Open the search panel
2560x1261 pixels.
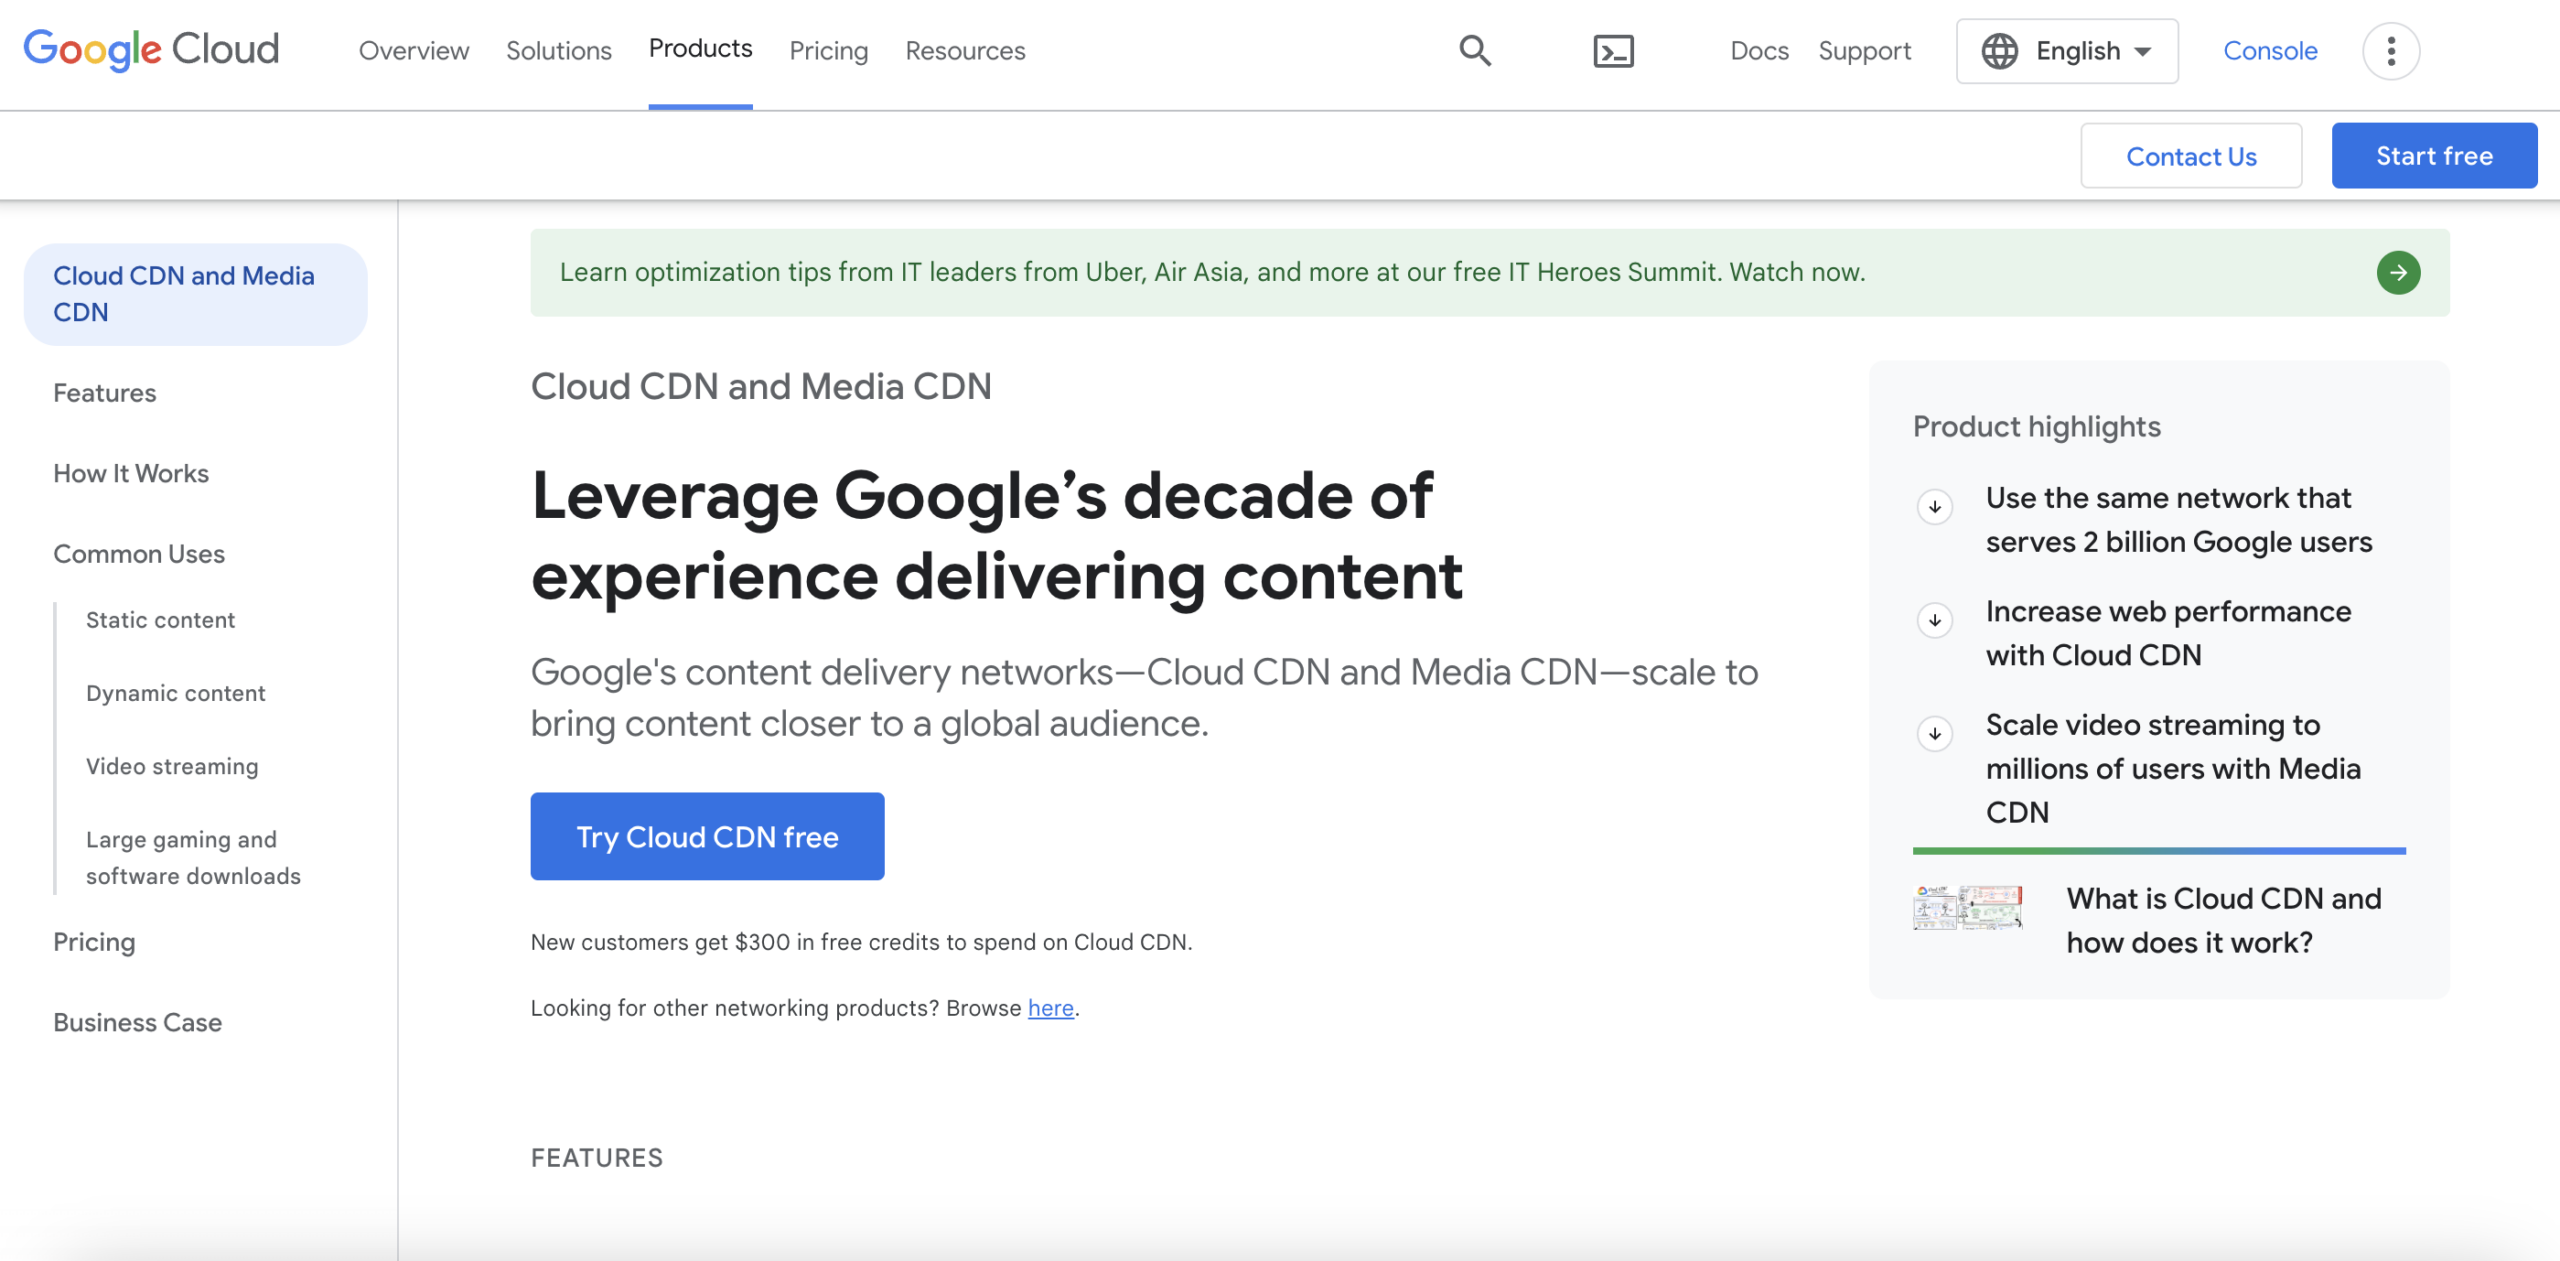tap(1474, 50)
